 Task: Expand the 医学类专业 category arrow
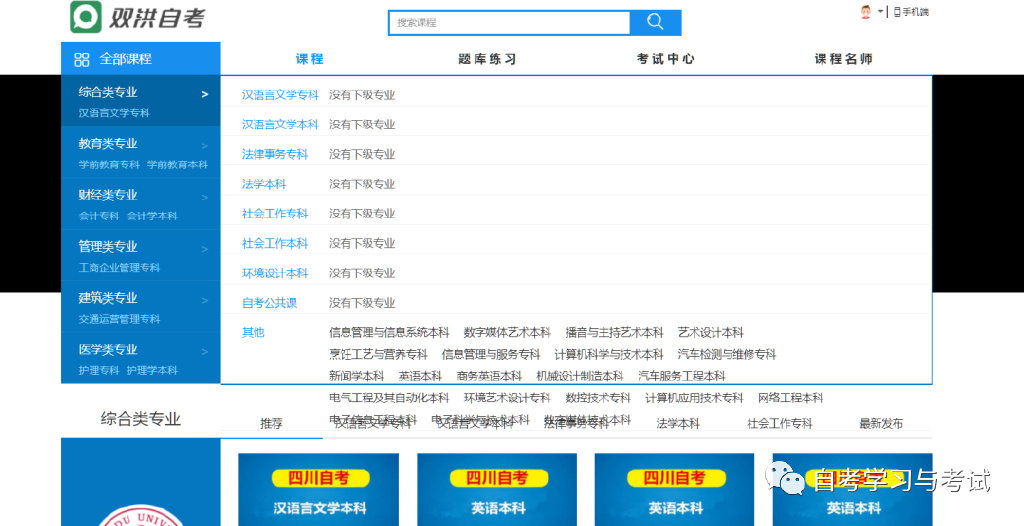(x=204, y=352)
